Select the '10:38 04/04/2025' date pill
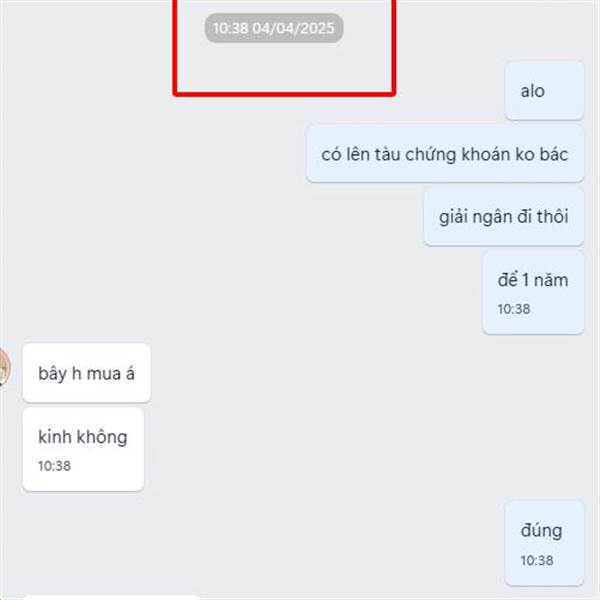The image size is (600, 600). pyautogui.click(x=274, y=28)
